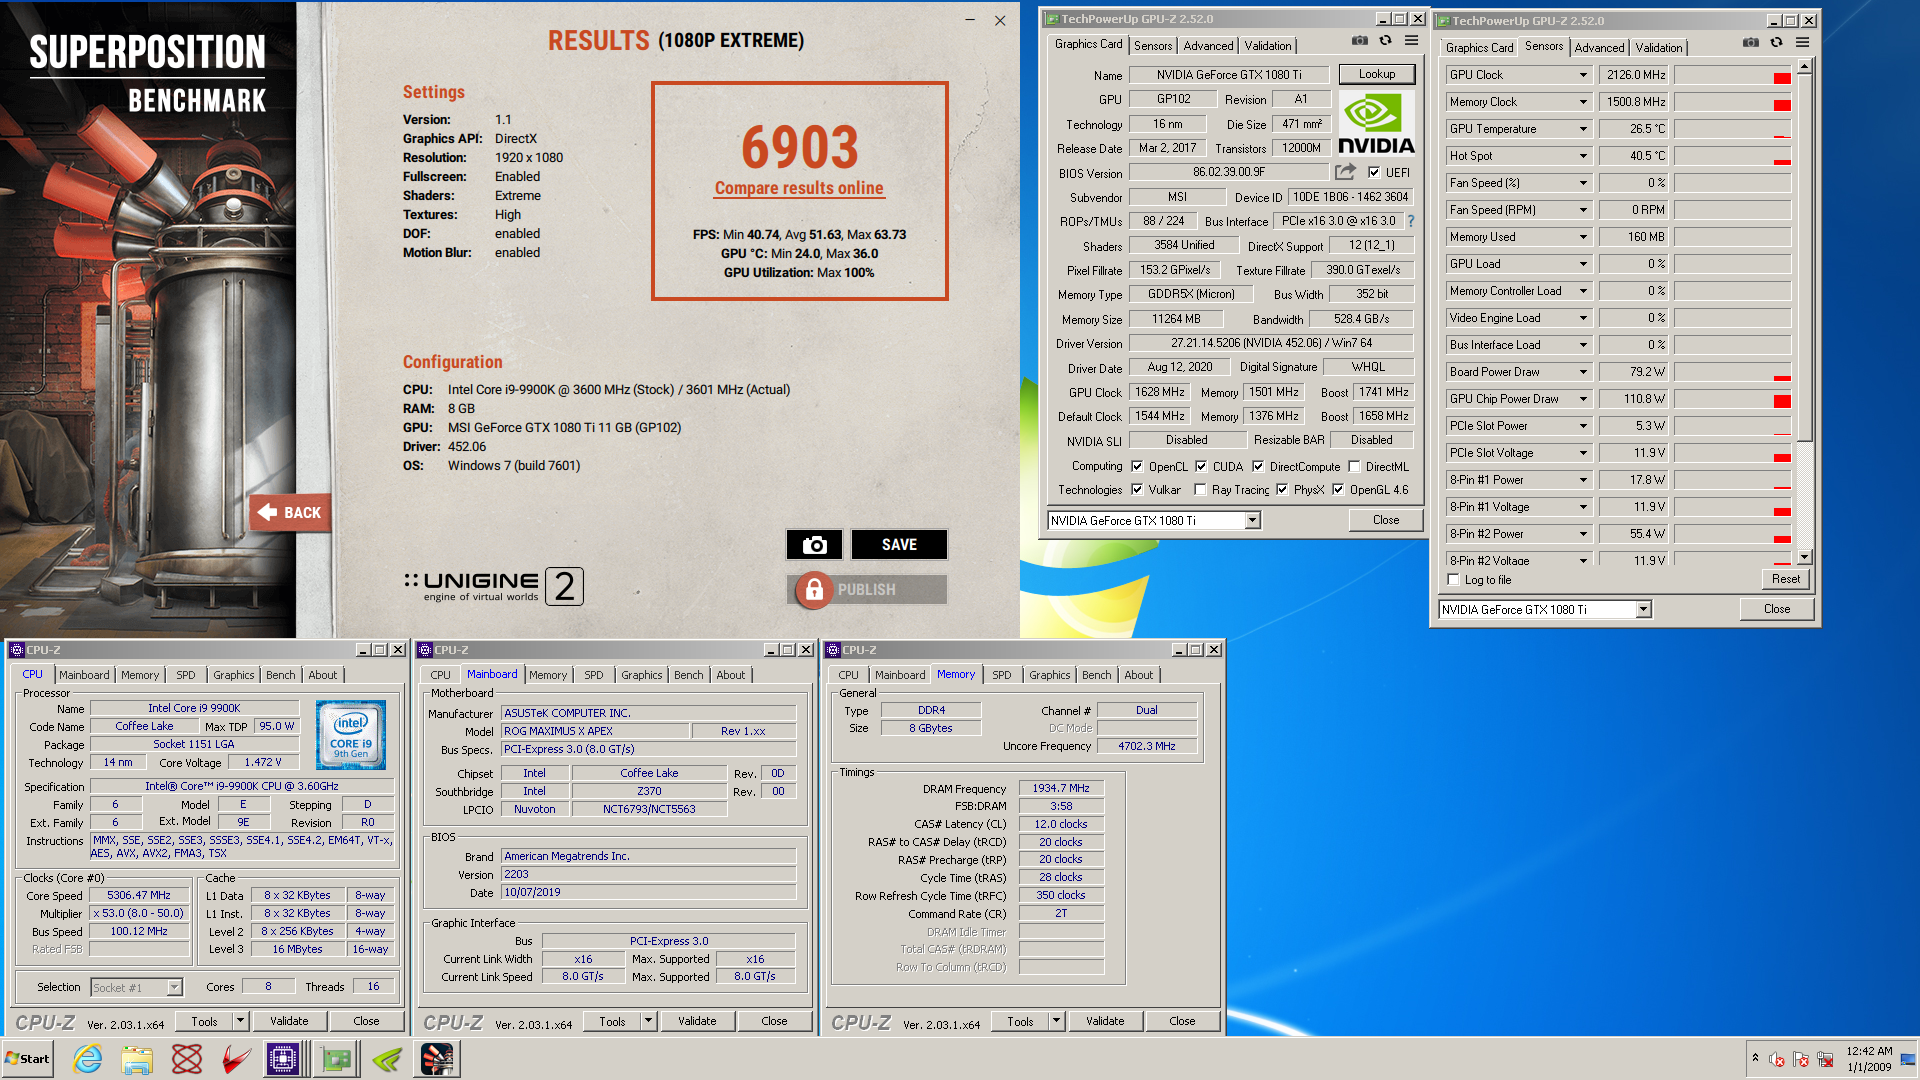Viewport: 1920px width, 1080px height.
Task: Open Validation tab in GPU-Z Sensors window
Action: pyautogui.click(x=1659, y=48)
